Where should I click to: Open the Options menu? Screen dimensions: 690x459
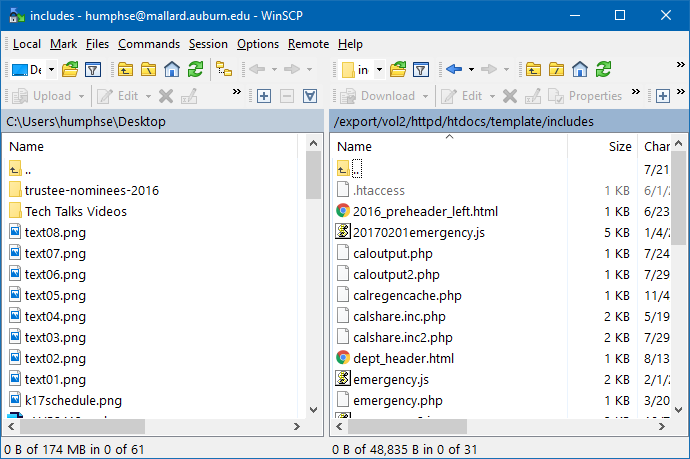(x=258, y=44)
